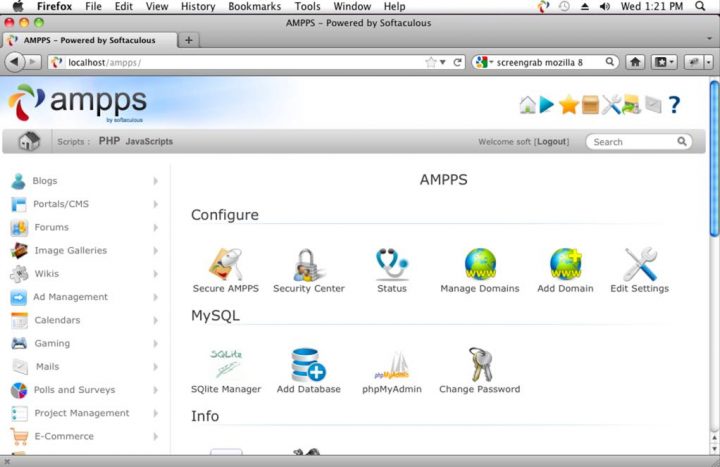
Task: Click the Change Password keys icon
Action: (478, 366)
